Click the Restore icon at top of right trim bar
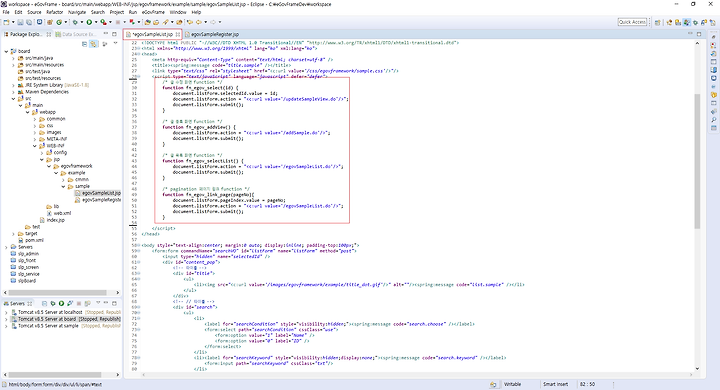The width and height of the screenshot is (720, 390). 714,37
